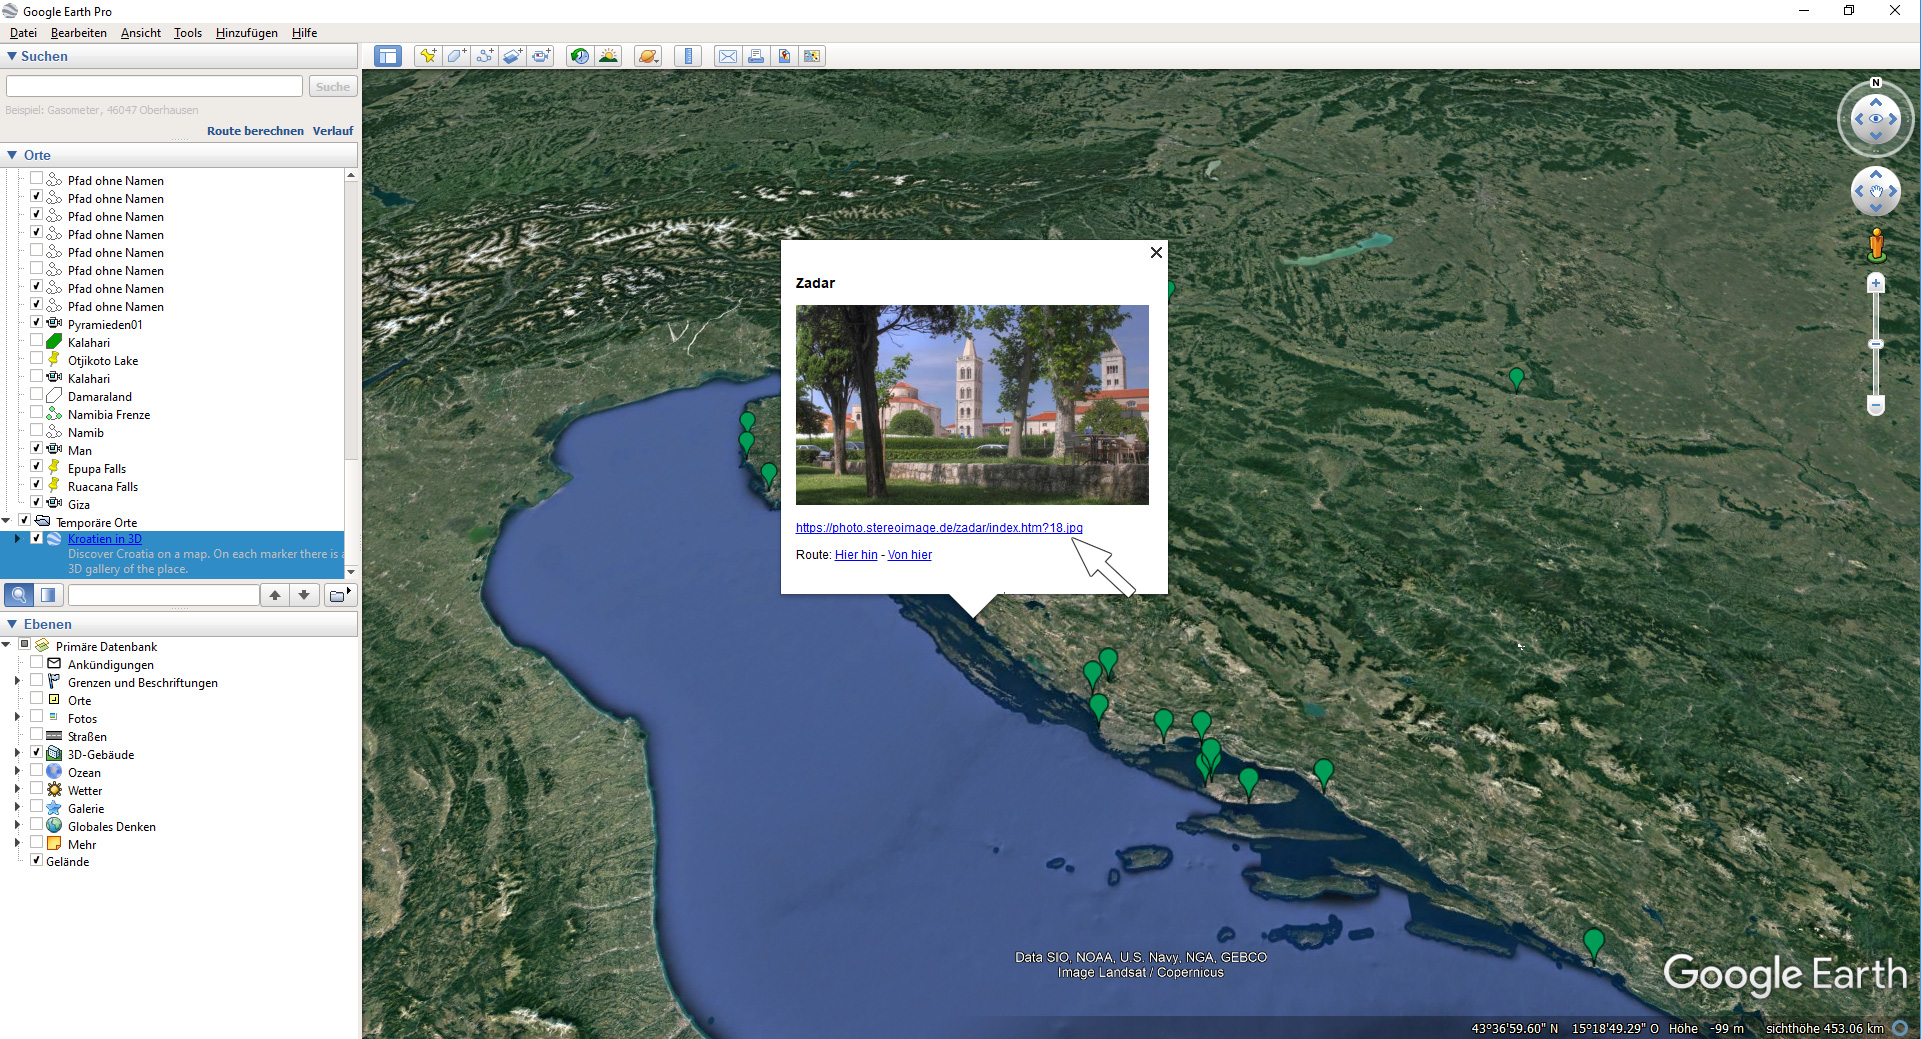This screenshot has width=1921, height=1039.
Task: Switch planet with the Saturn icon
Action: (648, 56)
